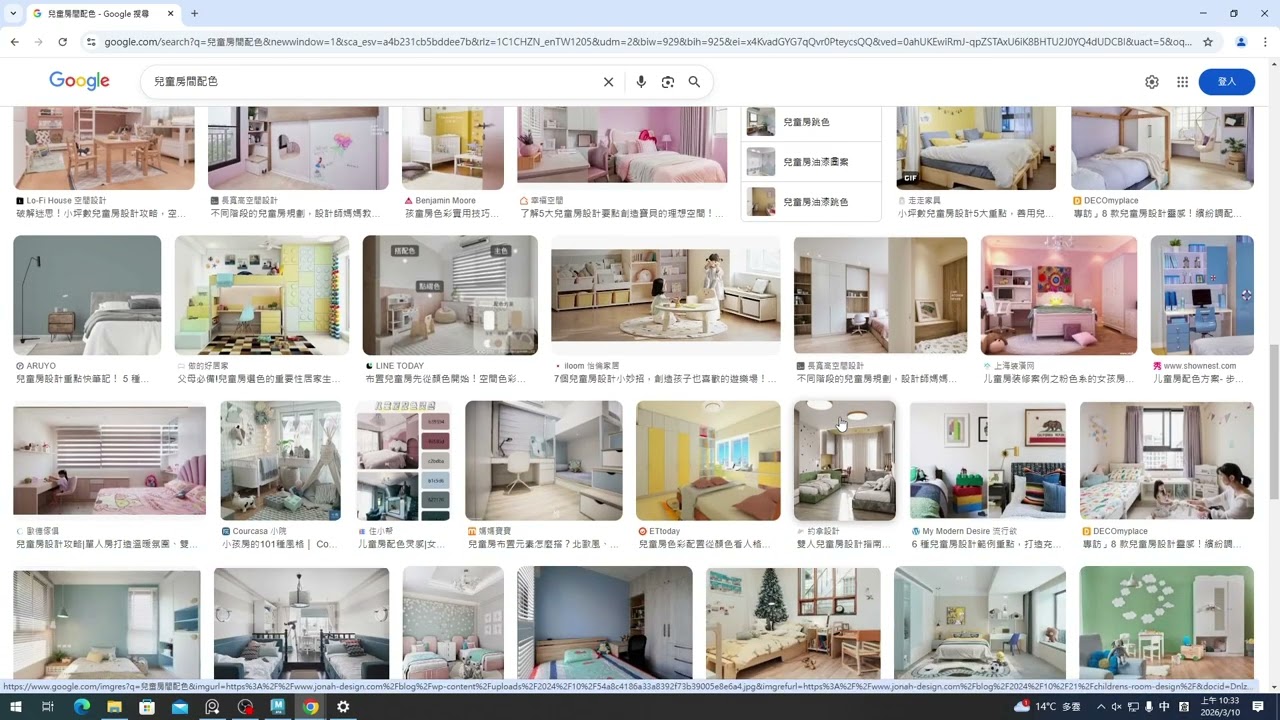Image resolution: width=1280 pixels, height=720 pixels.
Task: Open Windows Start menu
Action: point(15,707)
